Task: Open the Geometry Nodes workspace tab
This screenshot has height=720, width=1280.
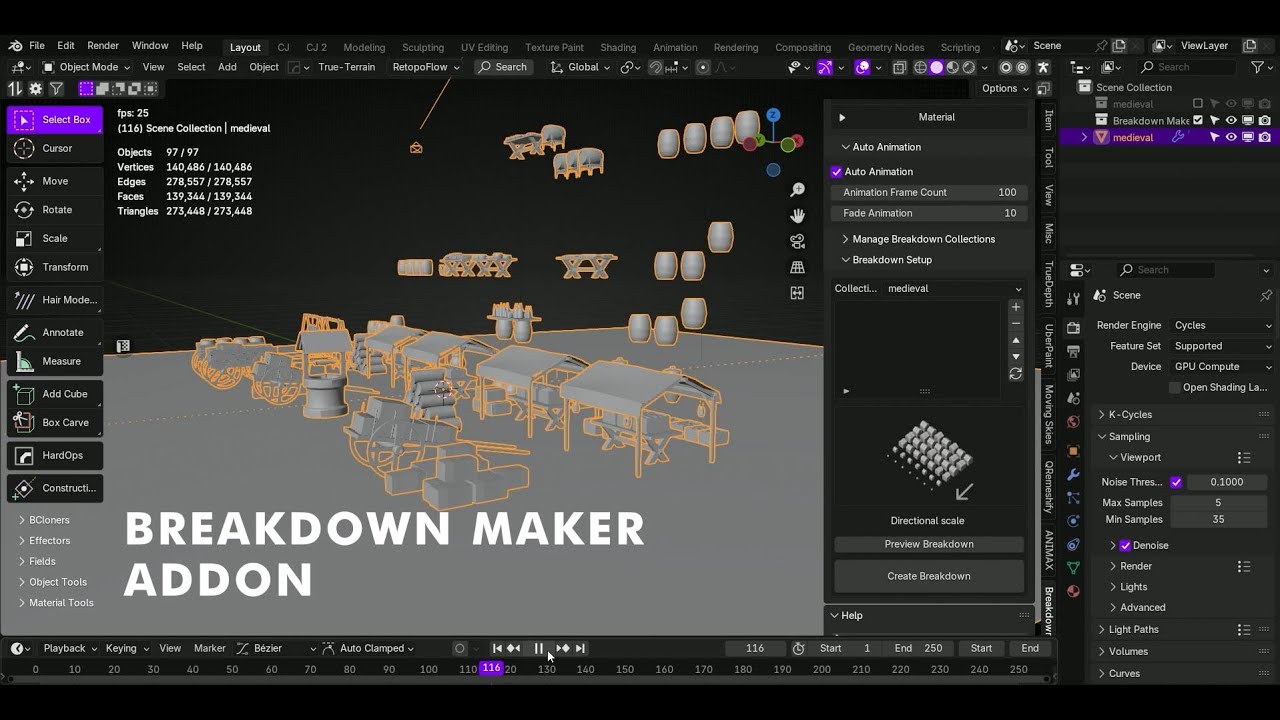Action: 886,47
